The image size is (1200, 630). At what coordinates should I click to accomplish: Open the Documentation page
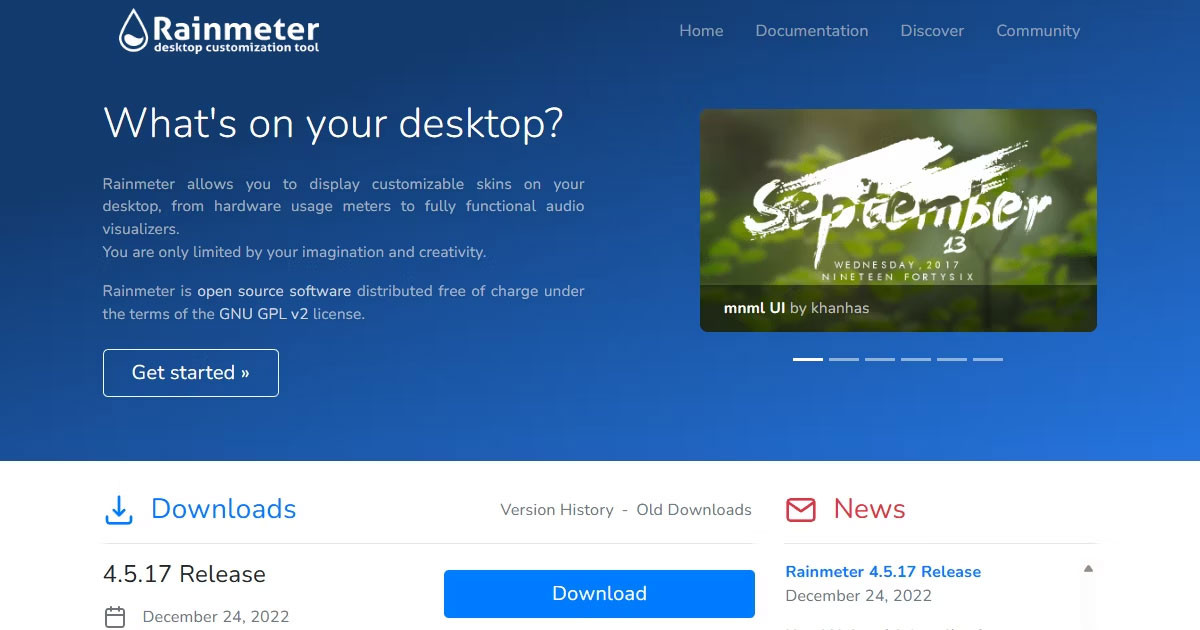(811, 31)
